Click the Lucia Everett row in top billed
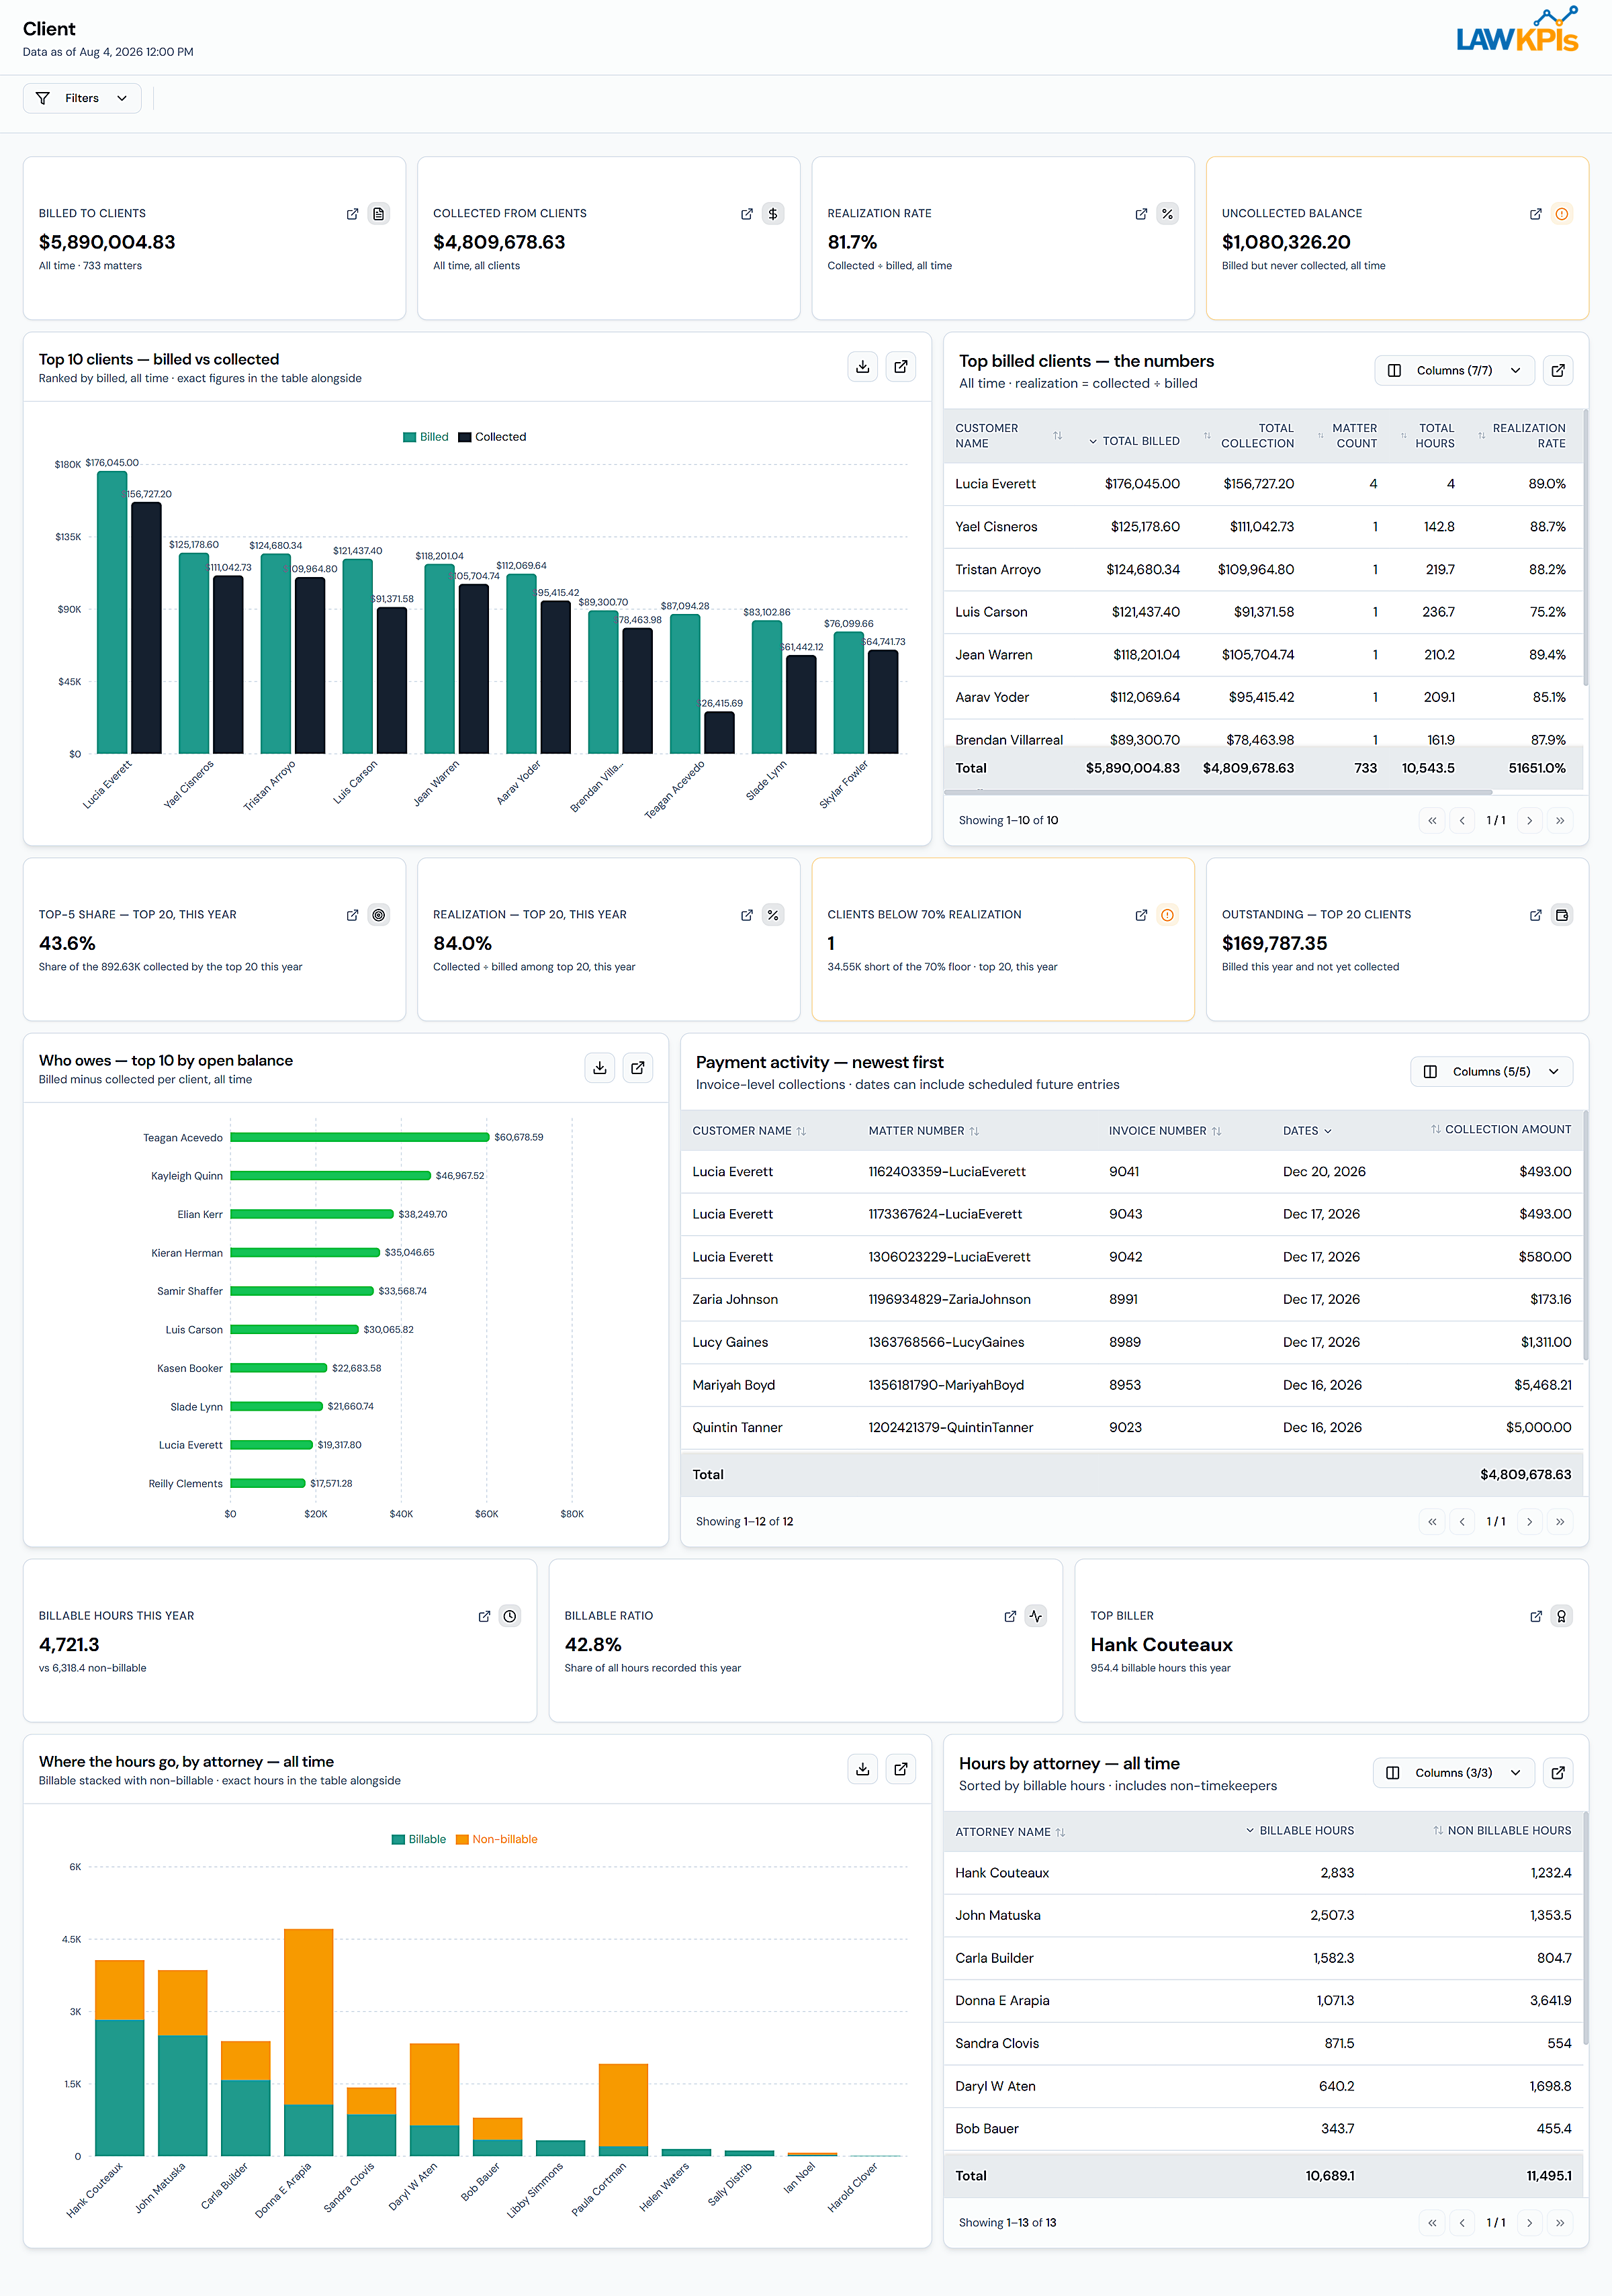Viewport: 1612px width, 2296px height. [x=1263, y=484]
